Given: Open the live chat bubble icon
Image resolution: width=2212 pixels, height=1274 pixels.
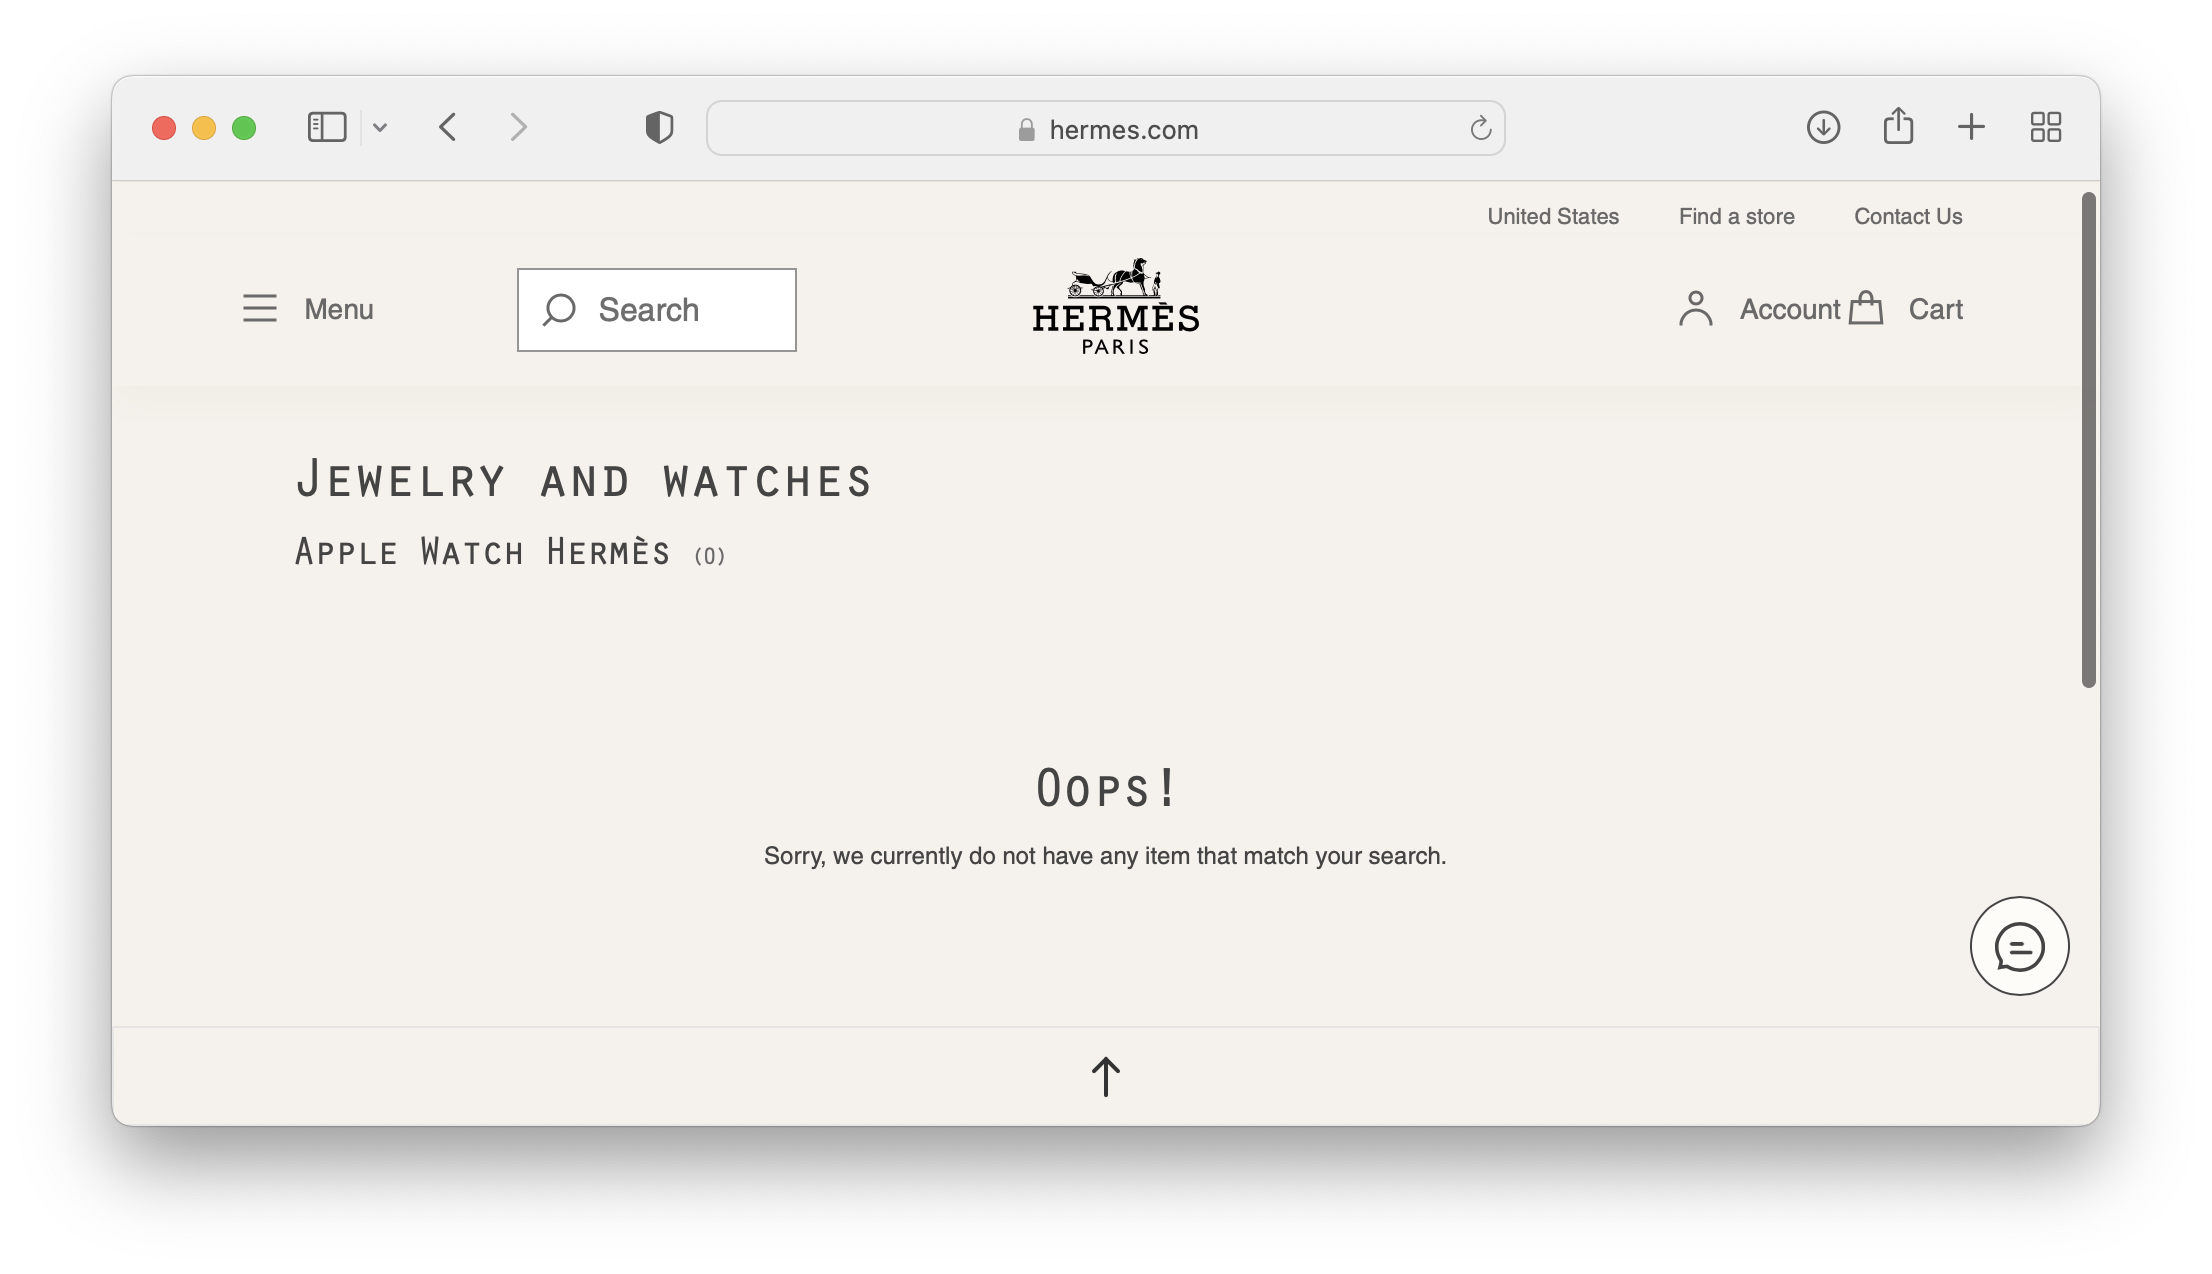Looking at the screenshot, I should (2019, 946).
